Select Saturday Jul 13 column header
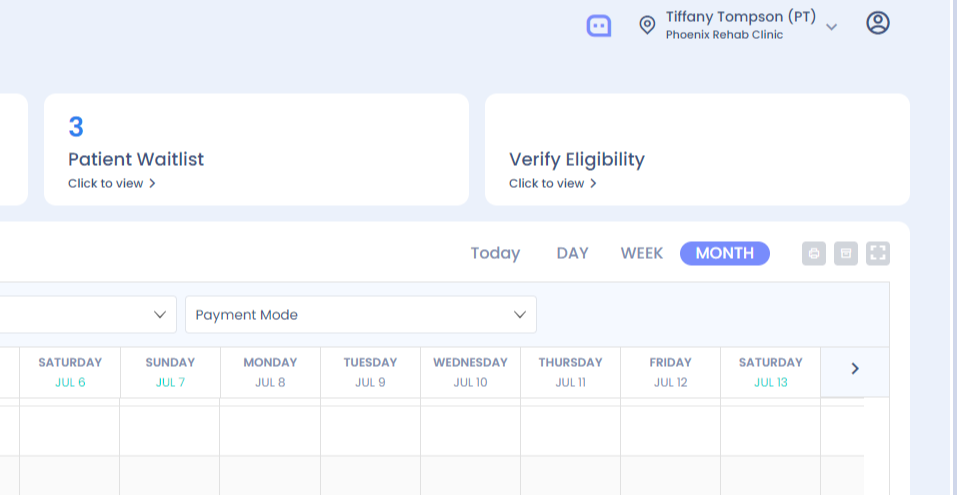Image resolution: width=960 pixels, height=495 pixels. click(x=770, y=372)
